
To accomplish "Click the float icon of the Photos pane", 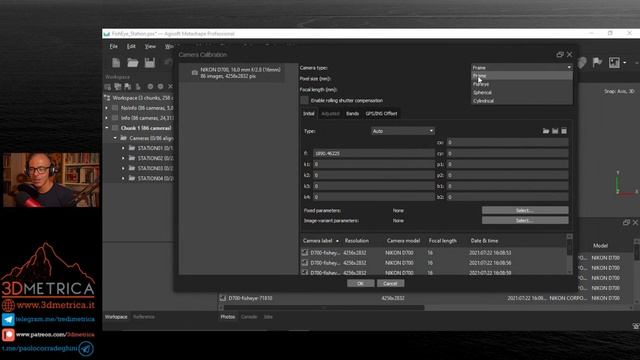I will 627,222.
